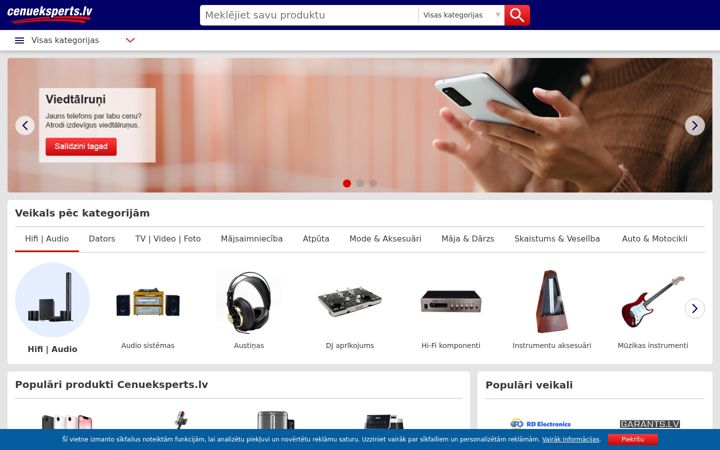Switch to the Mājsaimniecība tab
This screenshot has width=720, height=450.
point(252,239)
